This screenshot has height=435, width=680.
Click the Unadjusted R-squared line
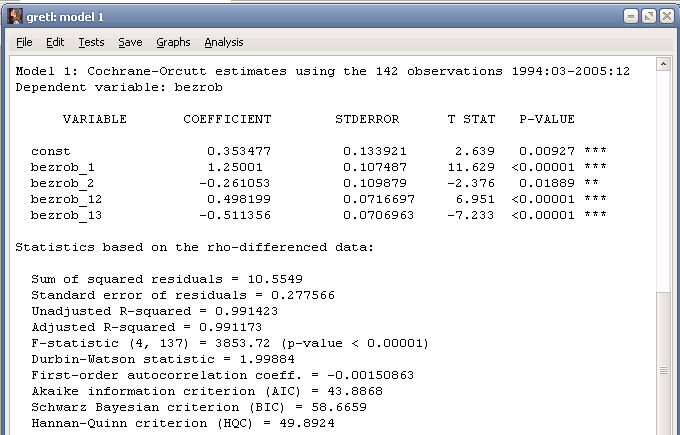tap(154, 311)
